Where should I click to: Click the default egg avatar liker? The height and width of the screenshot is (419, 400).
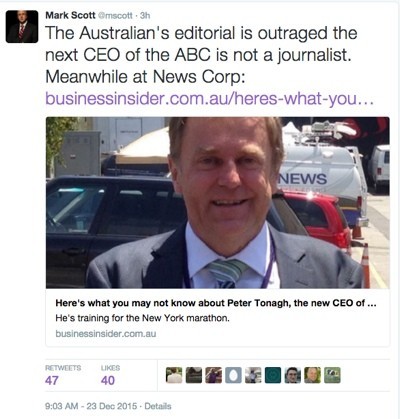coord(233,375)
